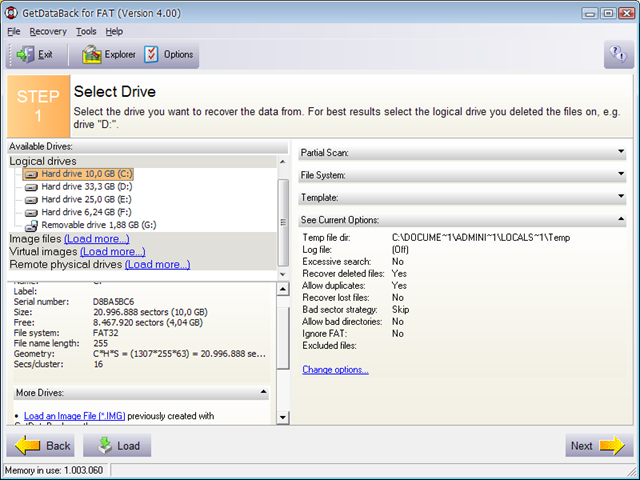Click drives list scrollbar down arrow
This screenshot has width=640, height=480.
(x=283, y=274)
